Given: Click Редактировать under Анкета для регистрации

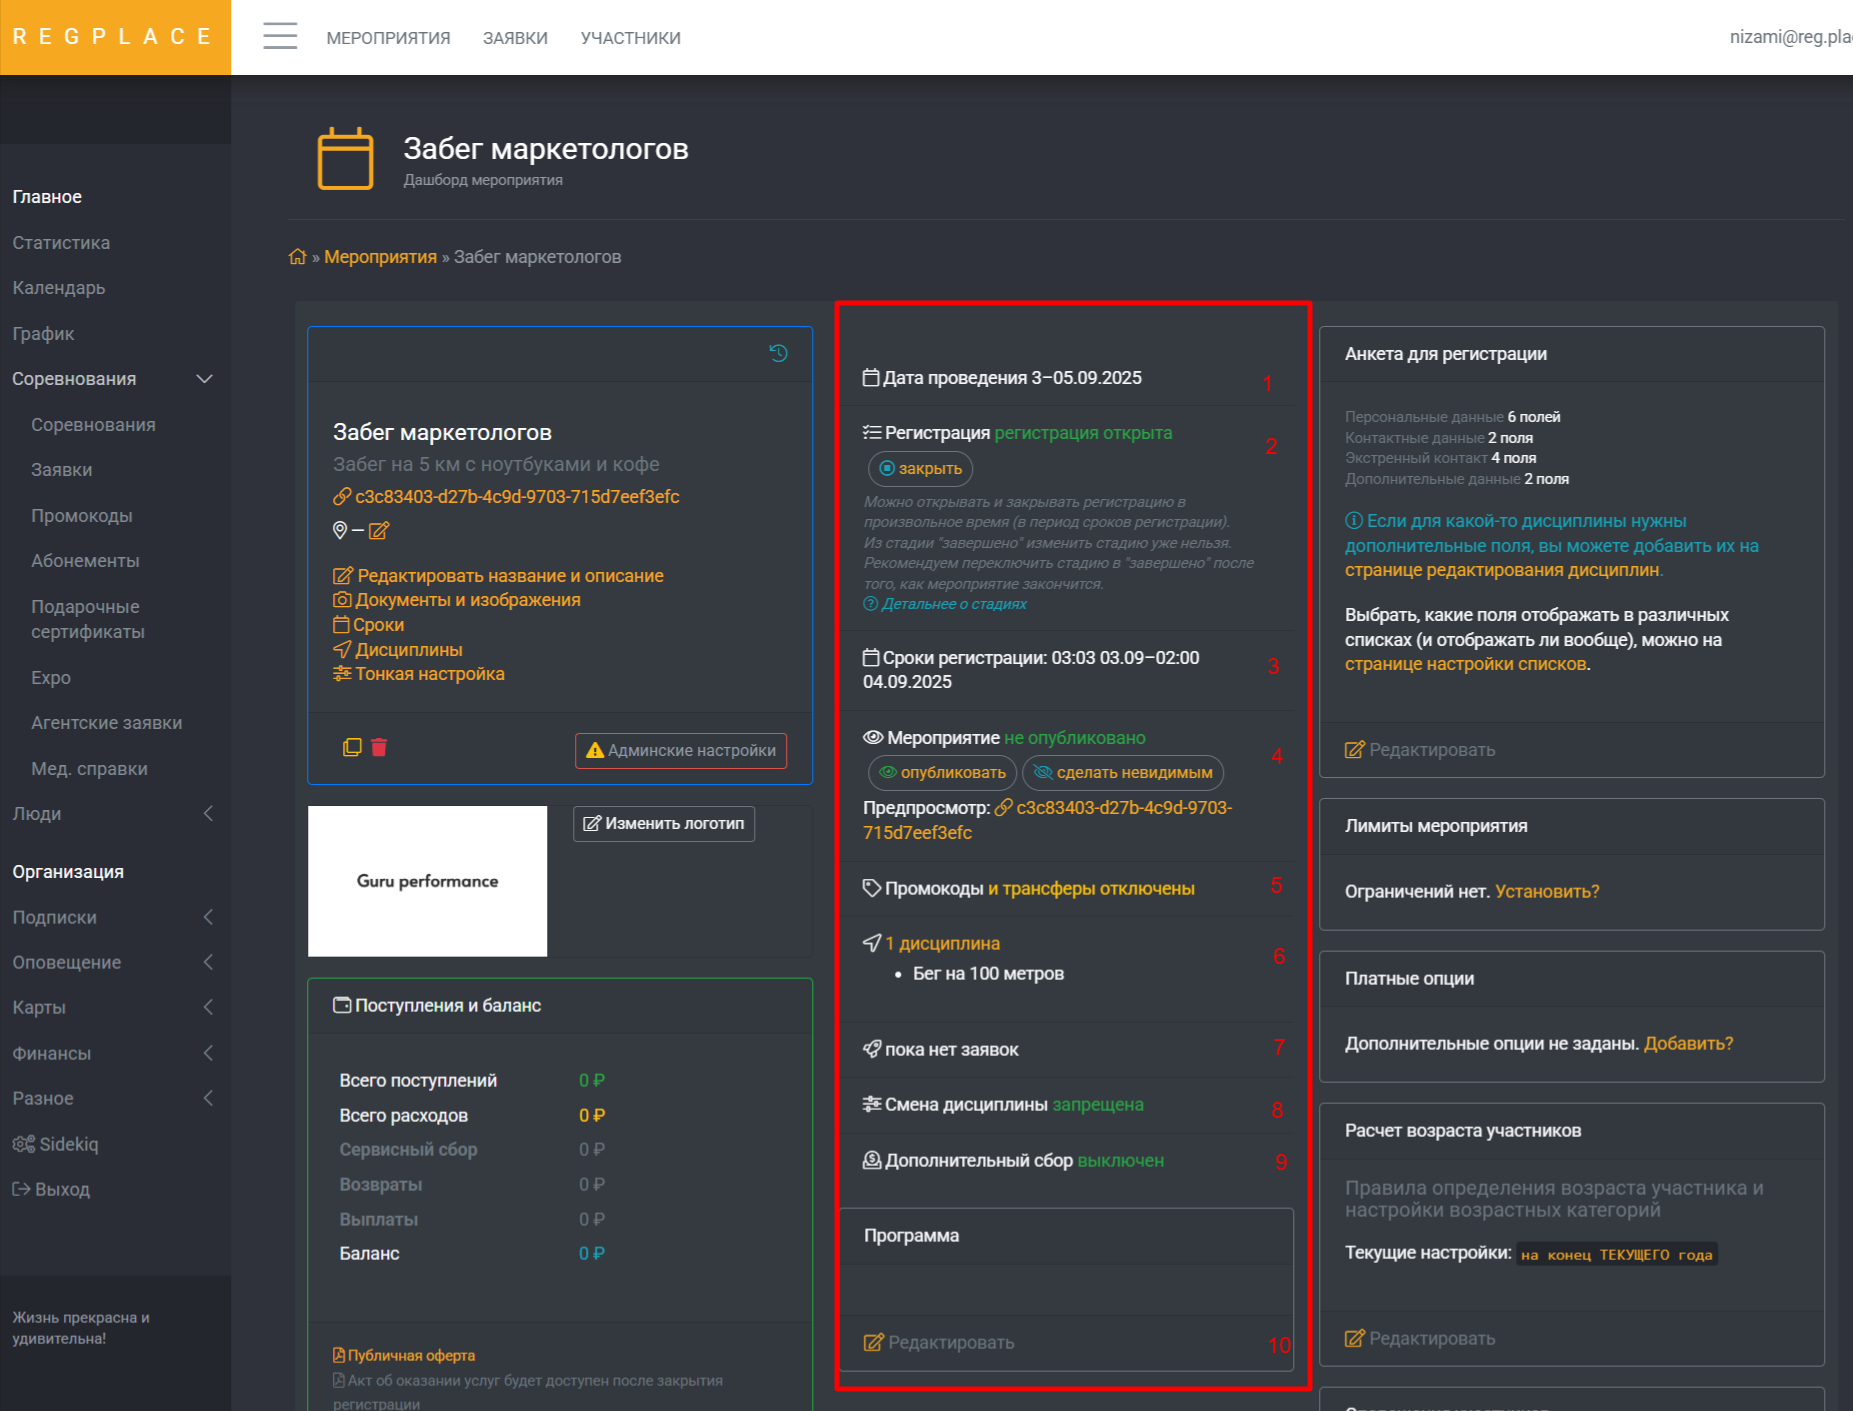Looking at the screenshot, I should click(1420, 750).
